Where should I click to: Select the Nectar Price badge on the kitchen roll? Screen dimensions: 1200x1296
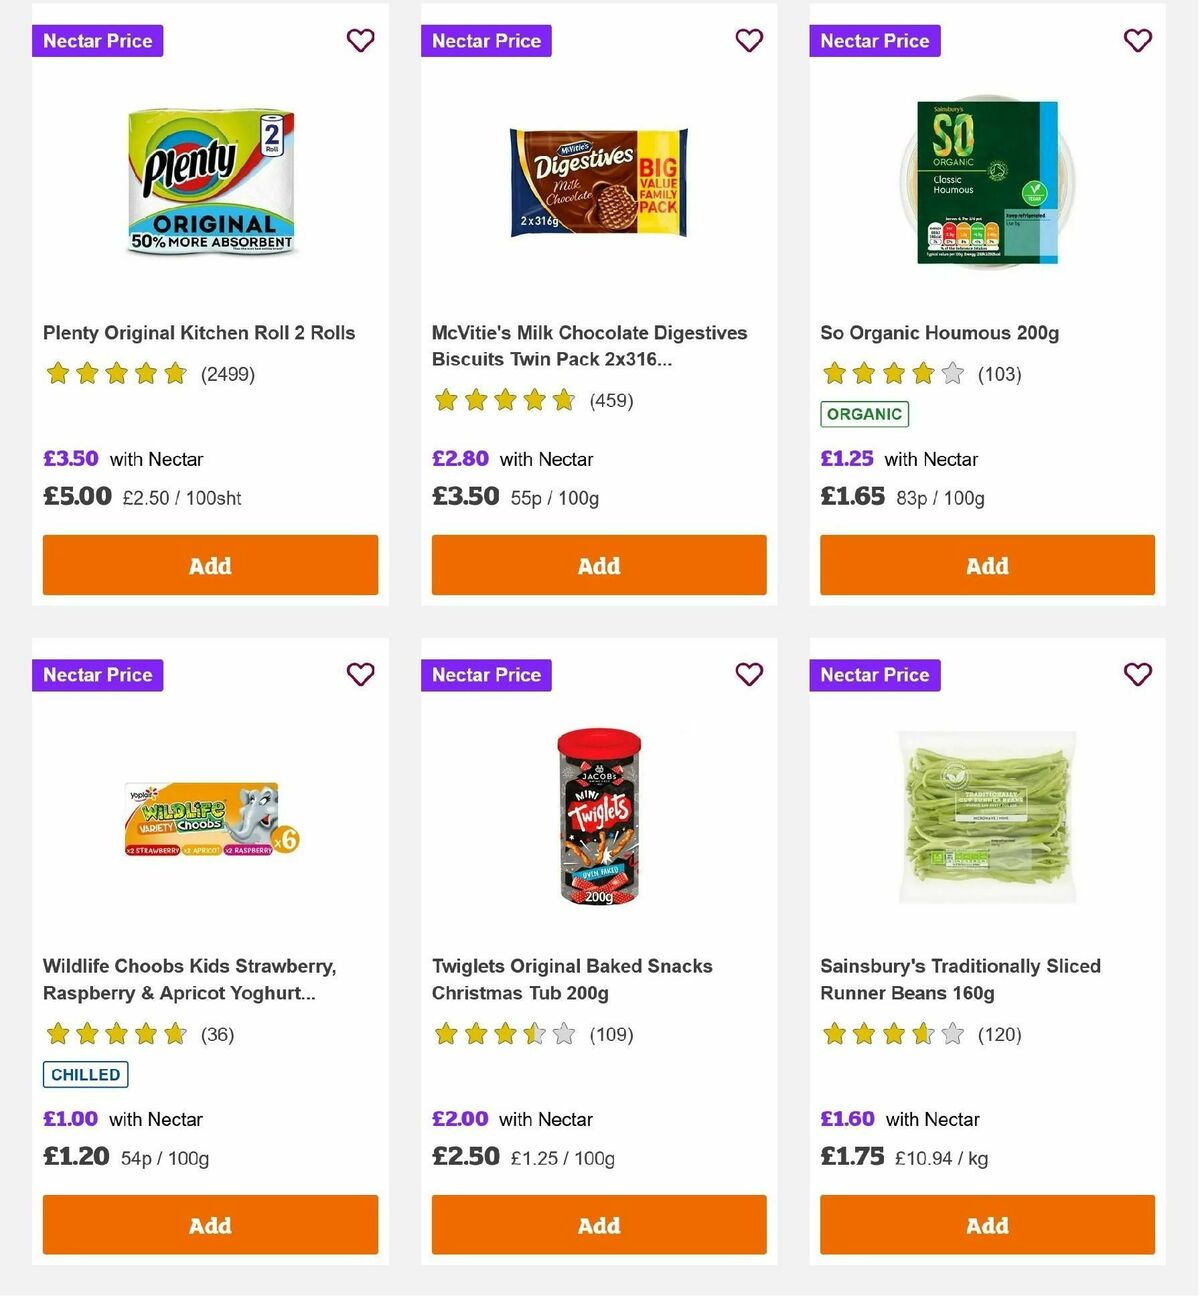point(97,40)
